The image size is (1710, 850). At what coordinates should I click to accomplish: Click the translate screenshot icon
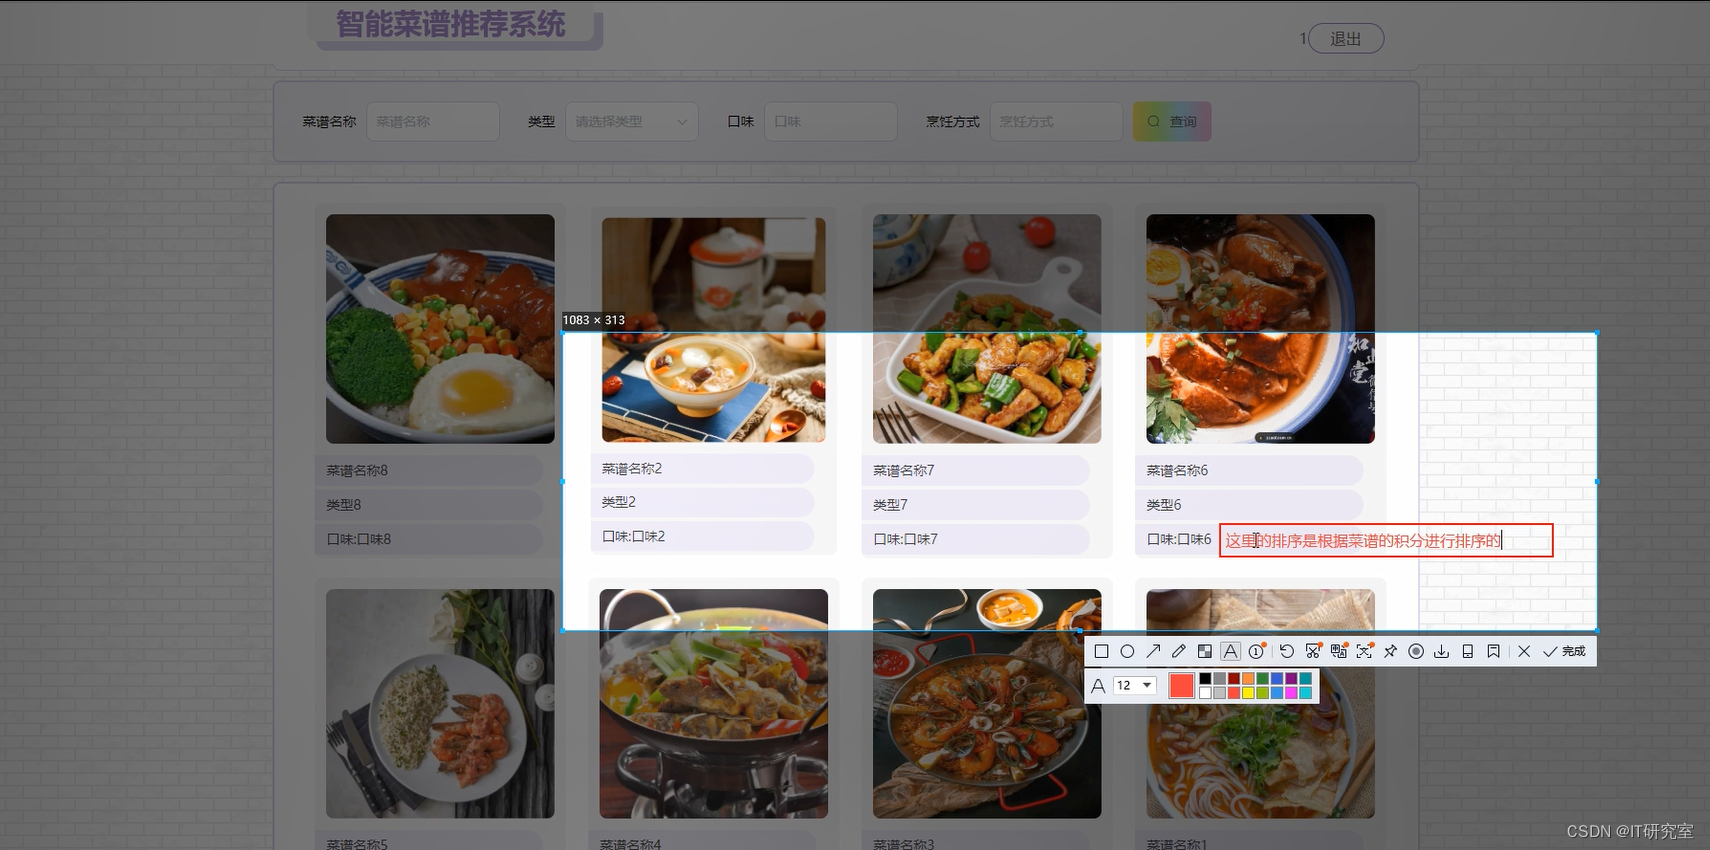[1339, 651]
